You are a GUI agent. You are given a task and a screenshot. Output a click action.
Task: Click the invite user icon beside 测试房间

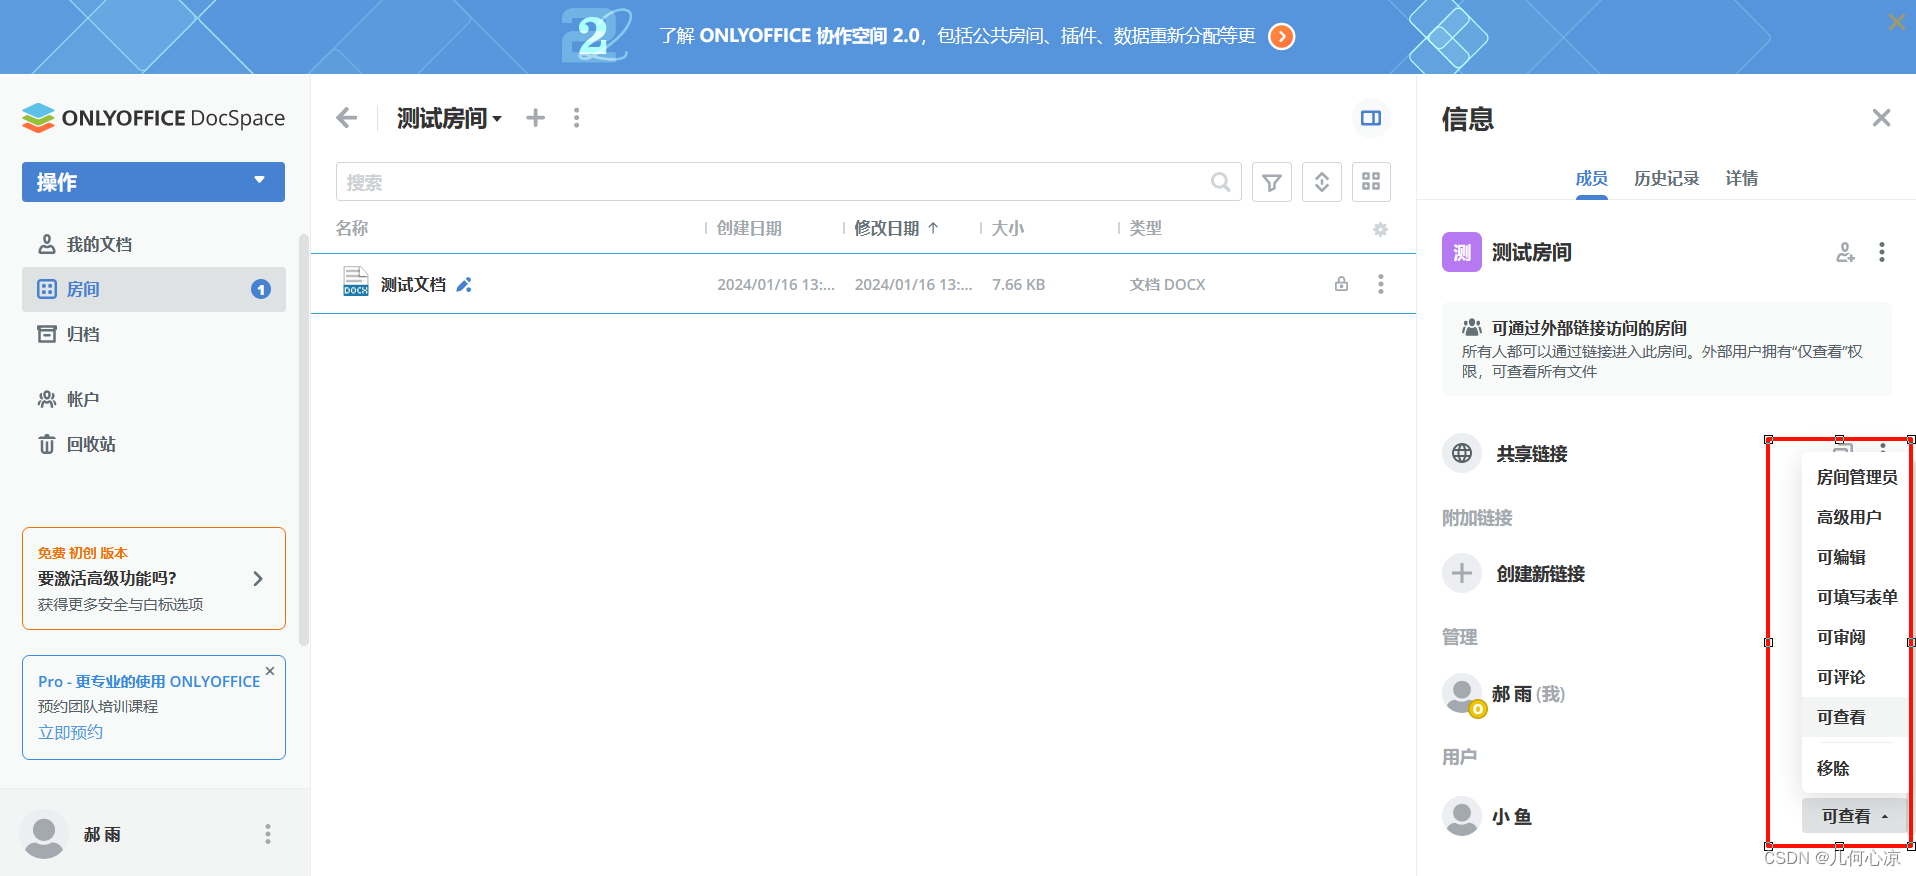[1845, 252]
